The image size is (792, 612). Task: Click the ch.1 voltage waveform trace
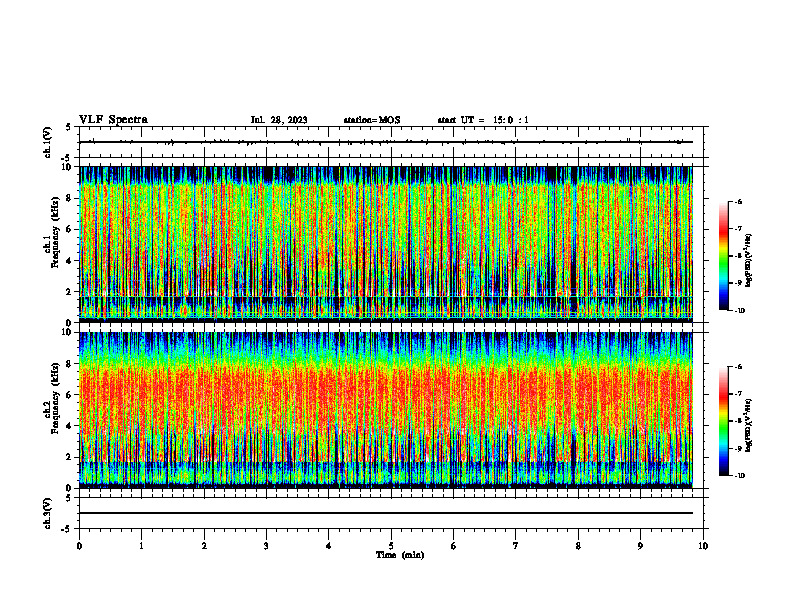pyautogui.click(x=386, y=142)
